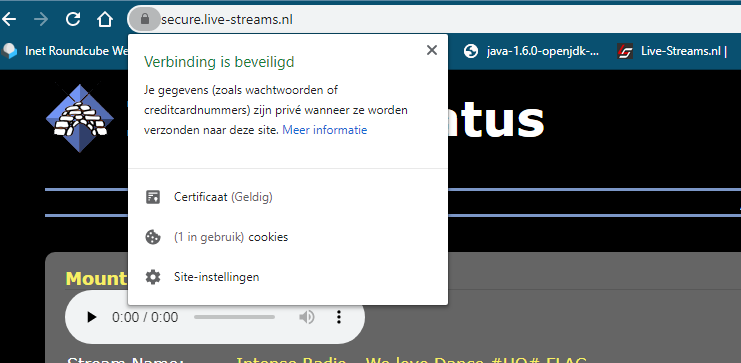
Task: Click the audio progress slider
Action: (x=234, y=317)
